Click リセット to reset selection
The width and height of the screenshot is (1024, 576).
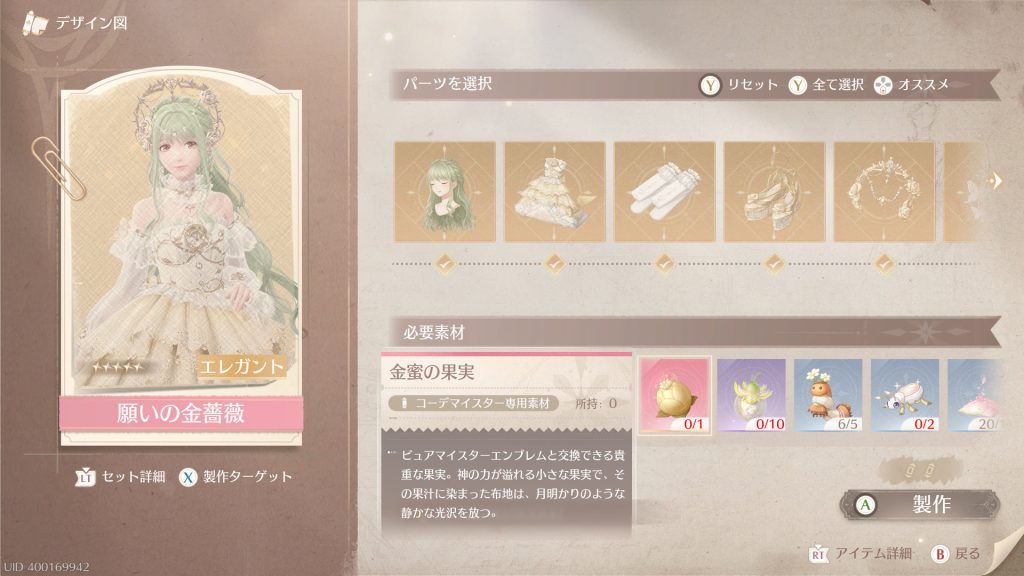[x=739, y=85]
